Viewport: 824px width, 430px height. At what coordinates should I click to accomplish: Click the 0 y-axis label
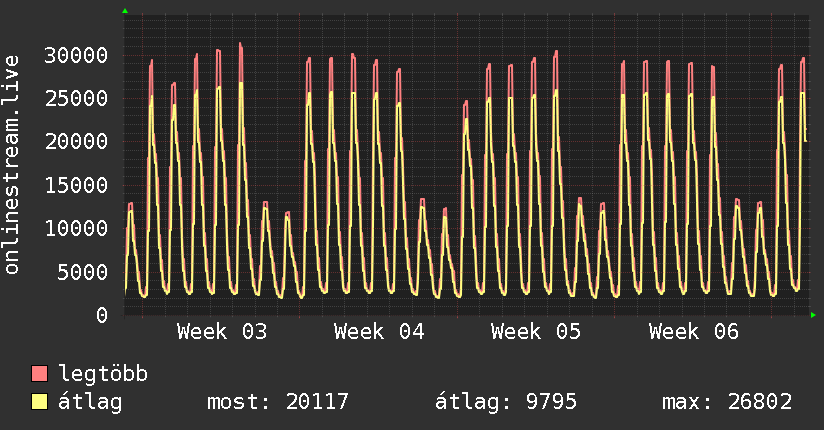pos(102,315)
